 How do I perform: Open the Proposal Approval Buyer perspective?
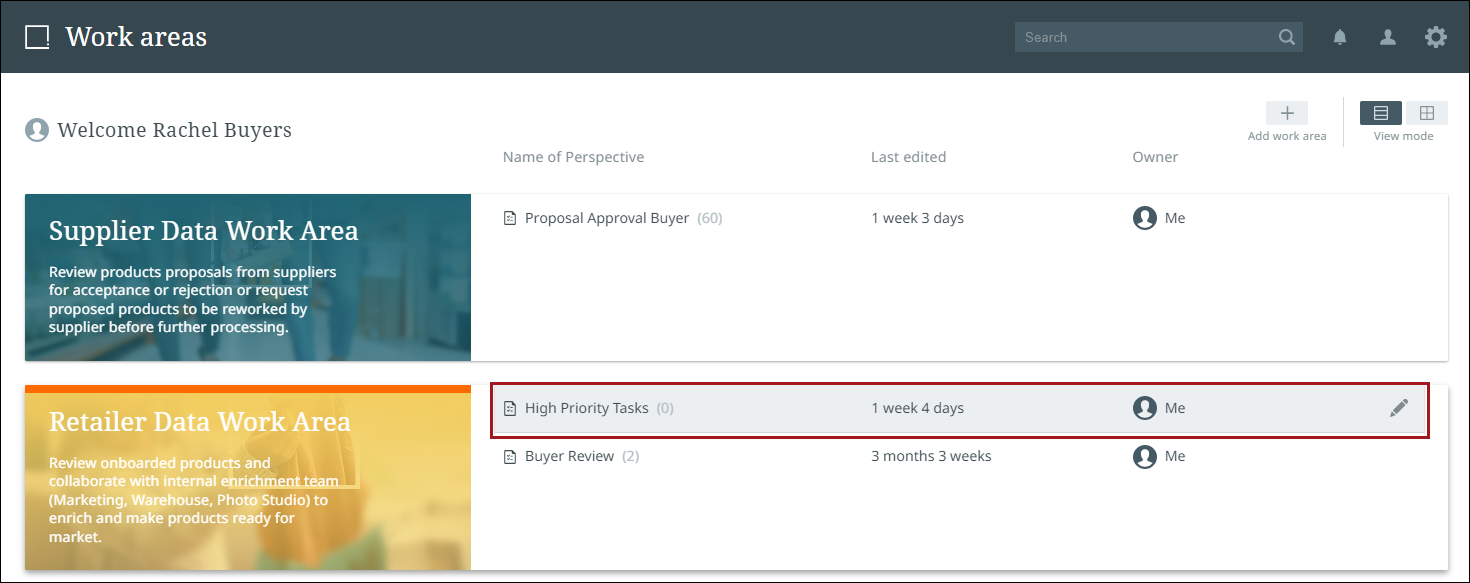point(607,218)
